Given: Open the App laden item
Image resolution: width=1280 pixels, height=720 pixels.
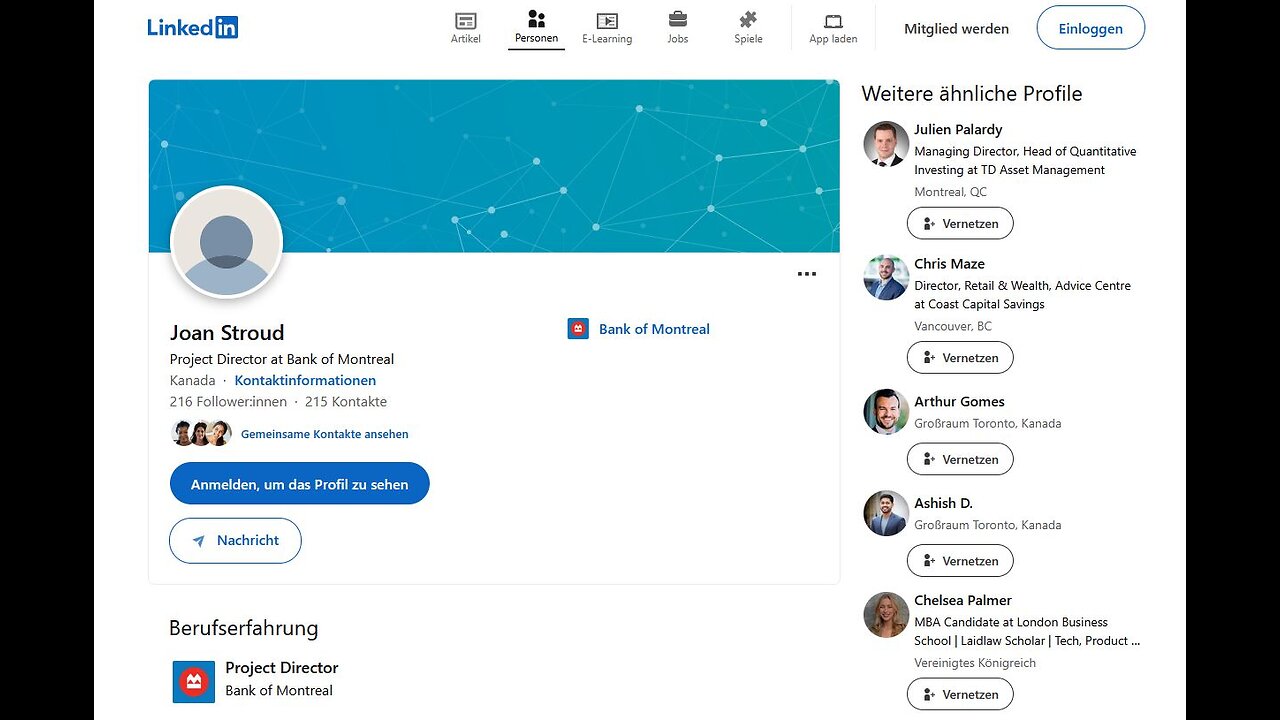Looking at the screenshot, I should 833,28.
